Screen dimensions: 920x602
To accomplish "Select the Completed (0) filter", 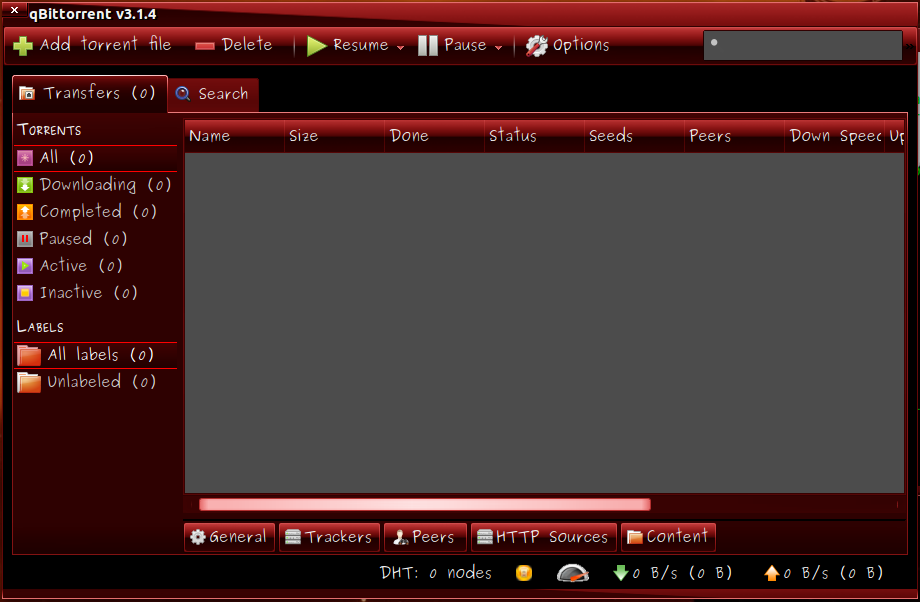I will tap(95, 212).
